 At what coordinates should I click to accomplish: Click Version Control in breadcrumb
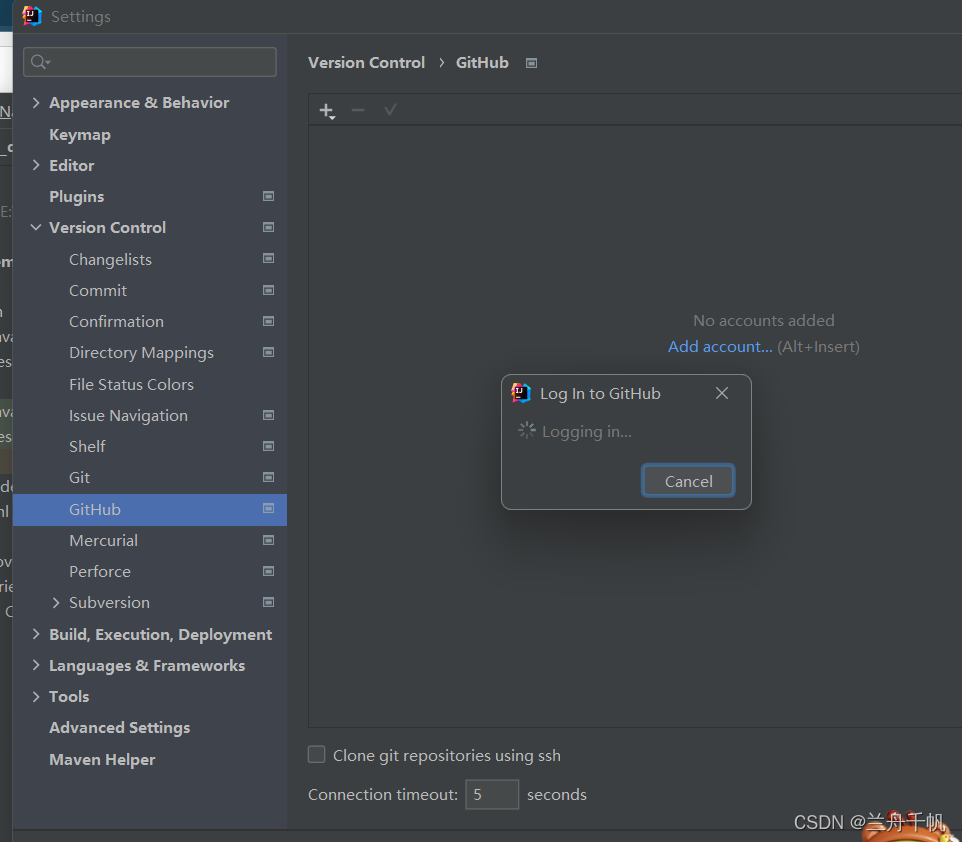366,63
